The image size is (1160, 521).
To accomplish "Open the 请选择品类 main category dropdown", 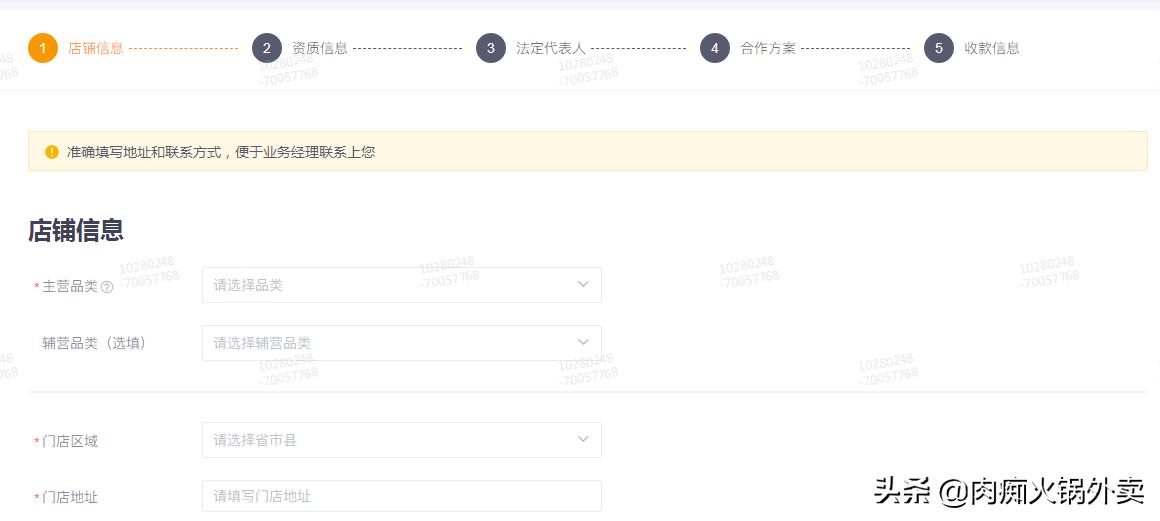I will (x=390, y=285).
